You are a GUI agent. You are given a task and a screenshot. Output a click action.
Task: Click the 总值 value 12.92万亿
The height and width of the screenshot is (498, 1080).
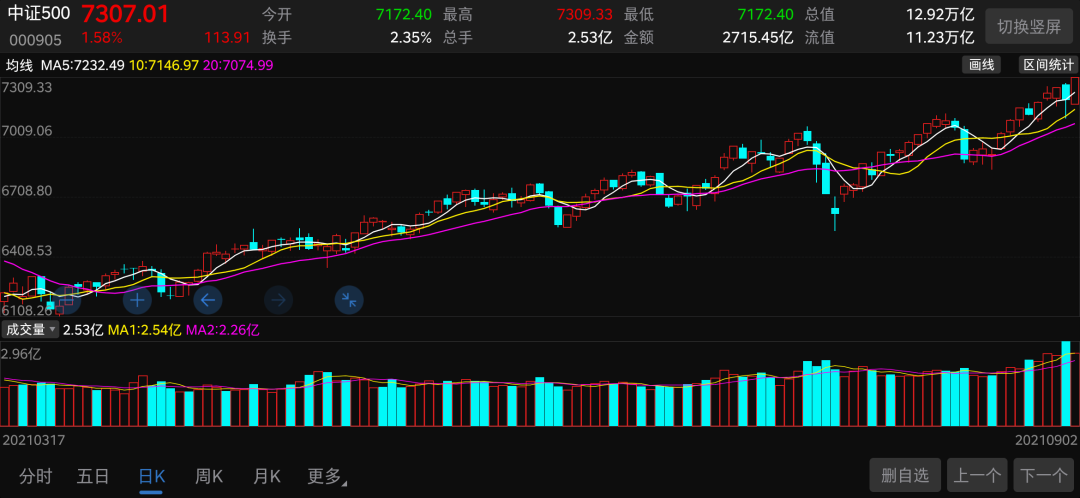click(939, 14)
